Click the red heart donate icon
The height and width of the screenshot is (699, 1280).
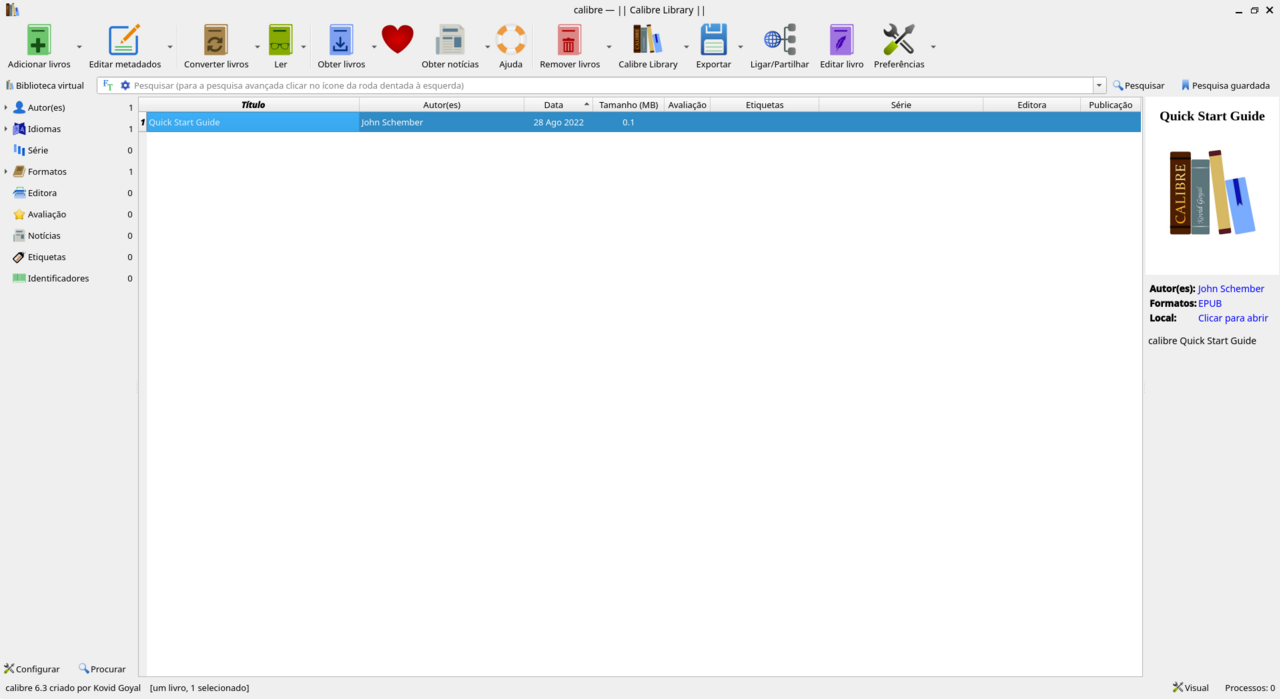pyautogui.click(x=397, y=40)
